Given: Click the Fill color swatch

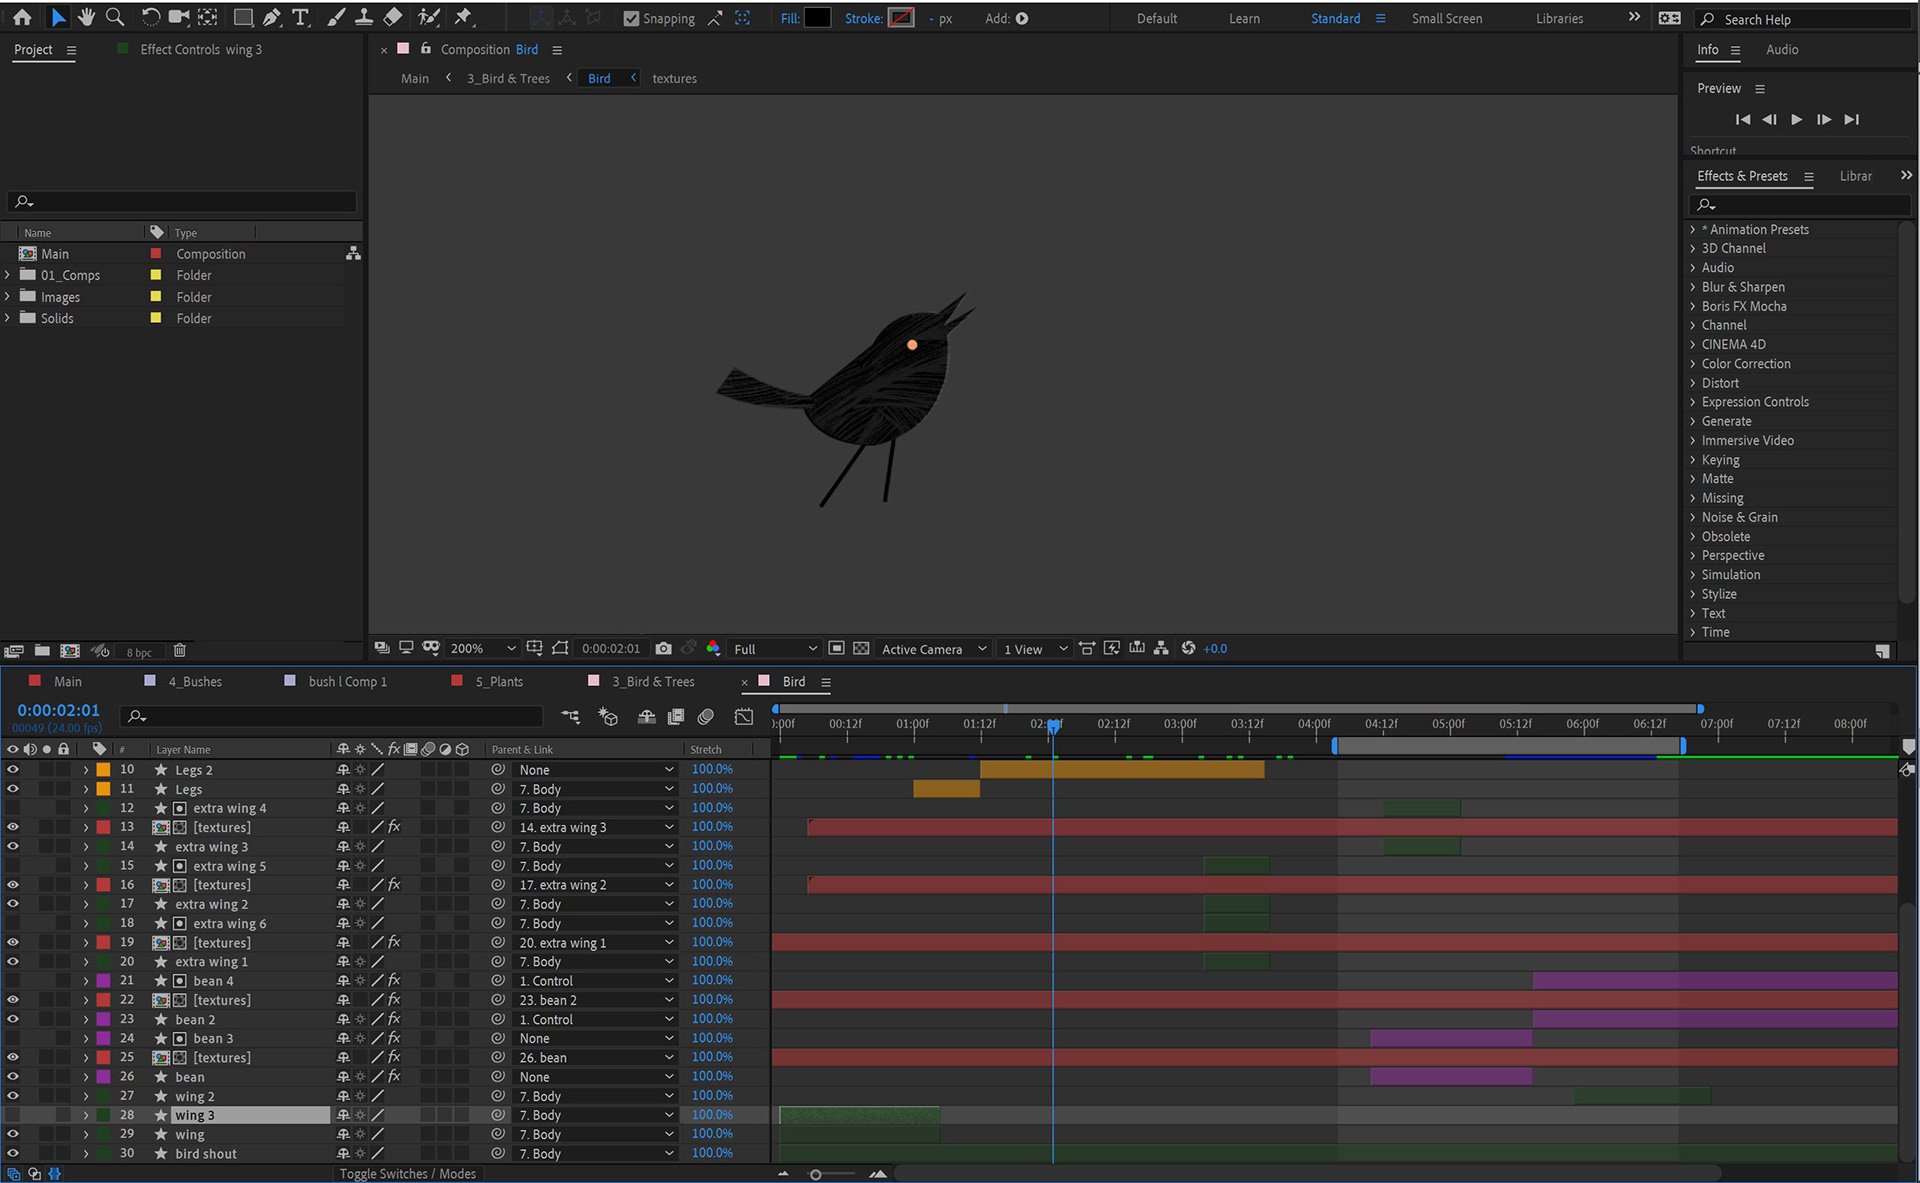Looking at the screenshot, I should coord(817,18).
